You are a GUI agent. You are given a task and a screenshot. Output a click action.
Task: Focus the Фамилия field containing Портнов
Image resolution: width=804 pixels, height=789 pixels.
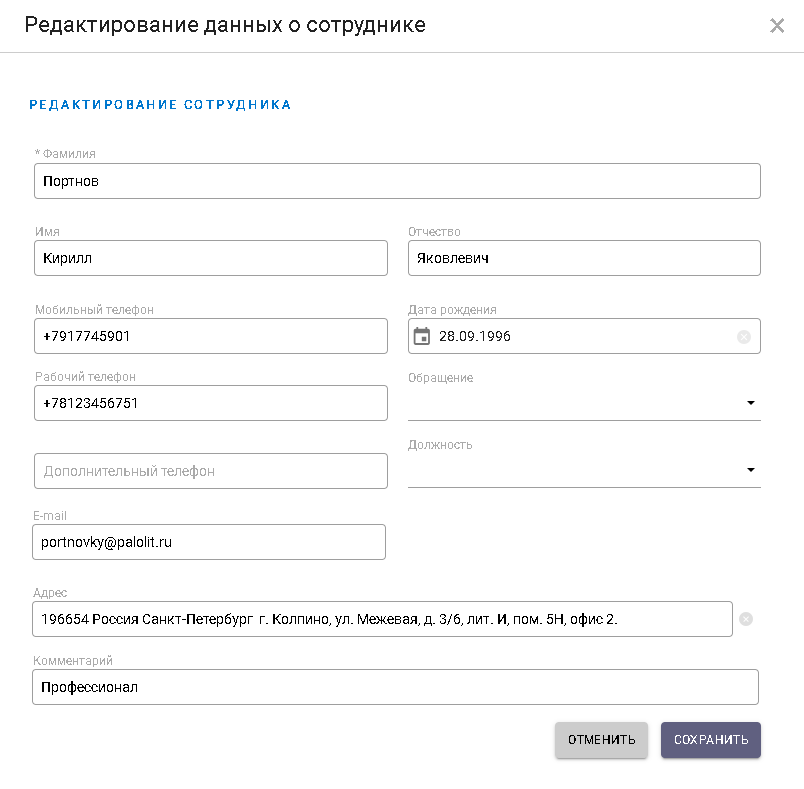pos(397,181)
